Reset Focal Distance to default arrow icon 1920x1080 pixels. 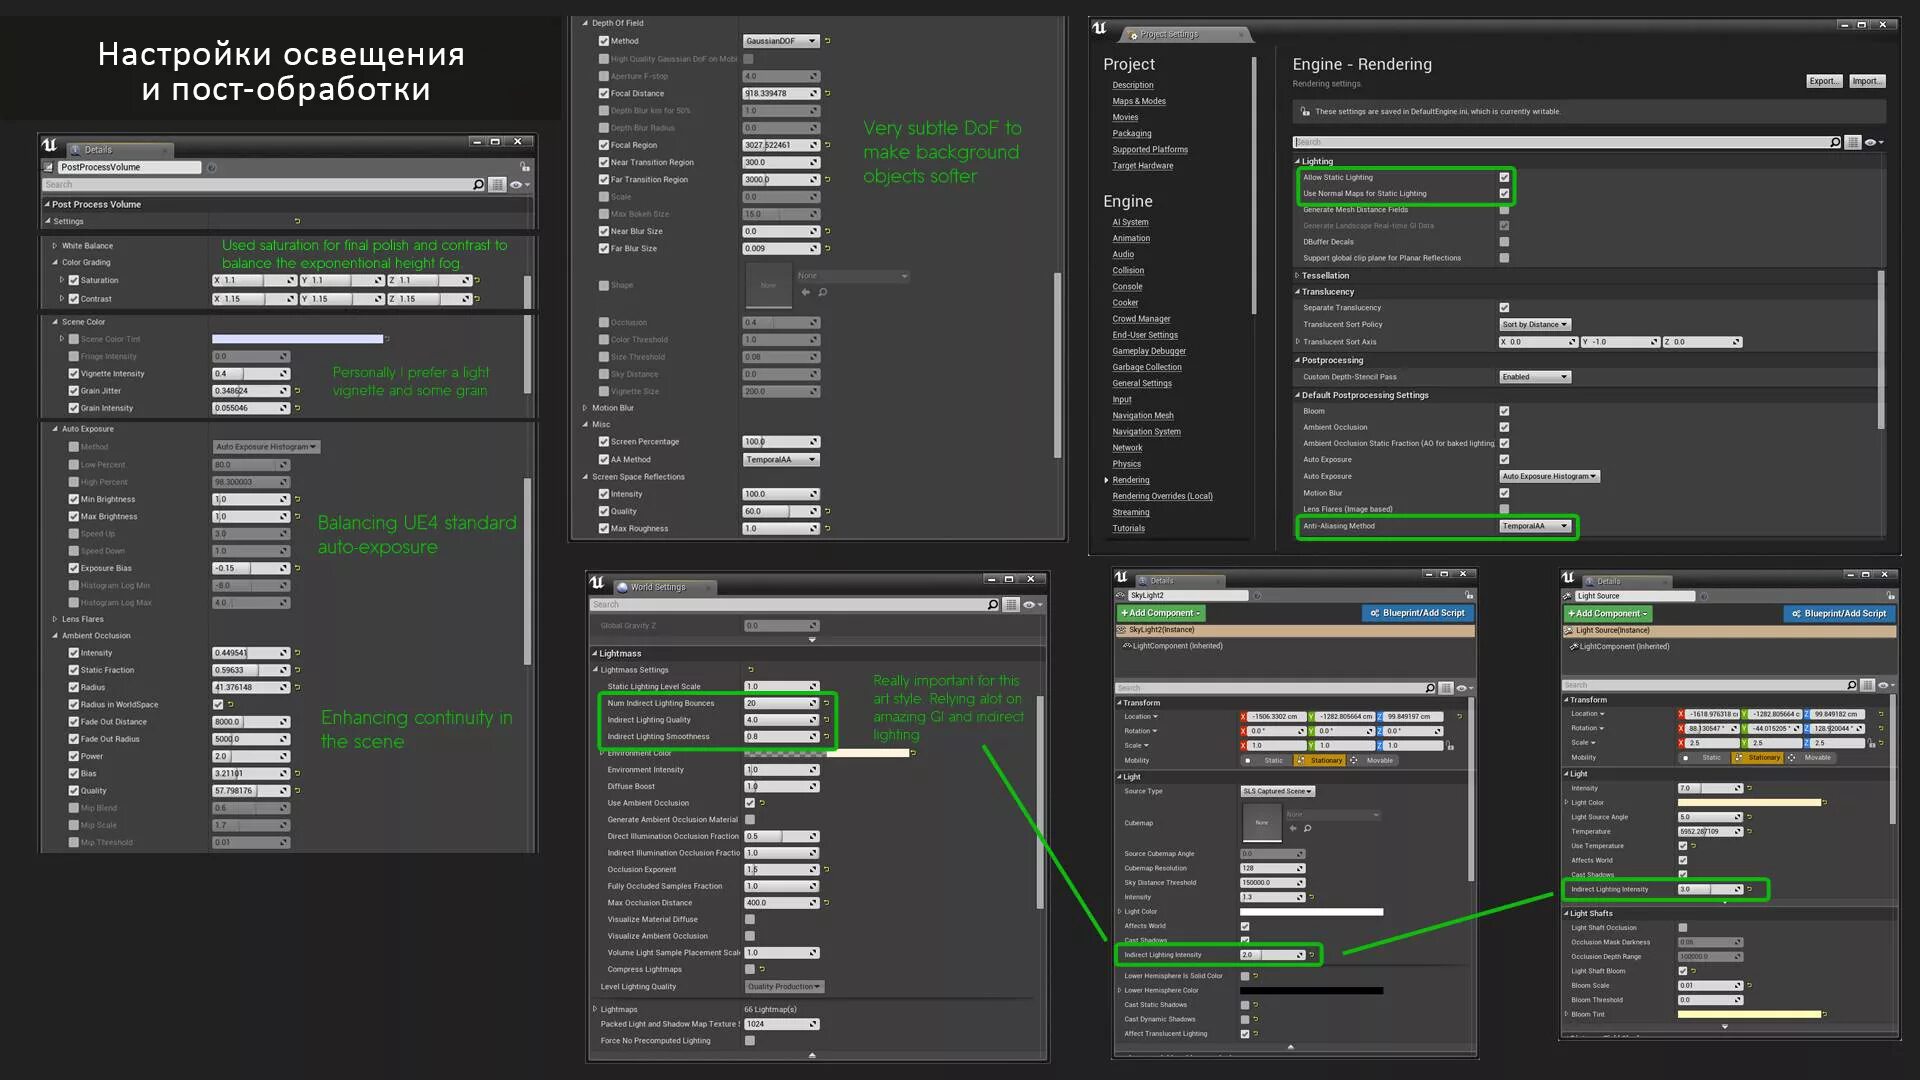click(x=827, y=94)
